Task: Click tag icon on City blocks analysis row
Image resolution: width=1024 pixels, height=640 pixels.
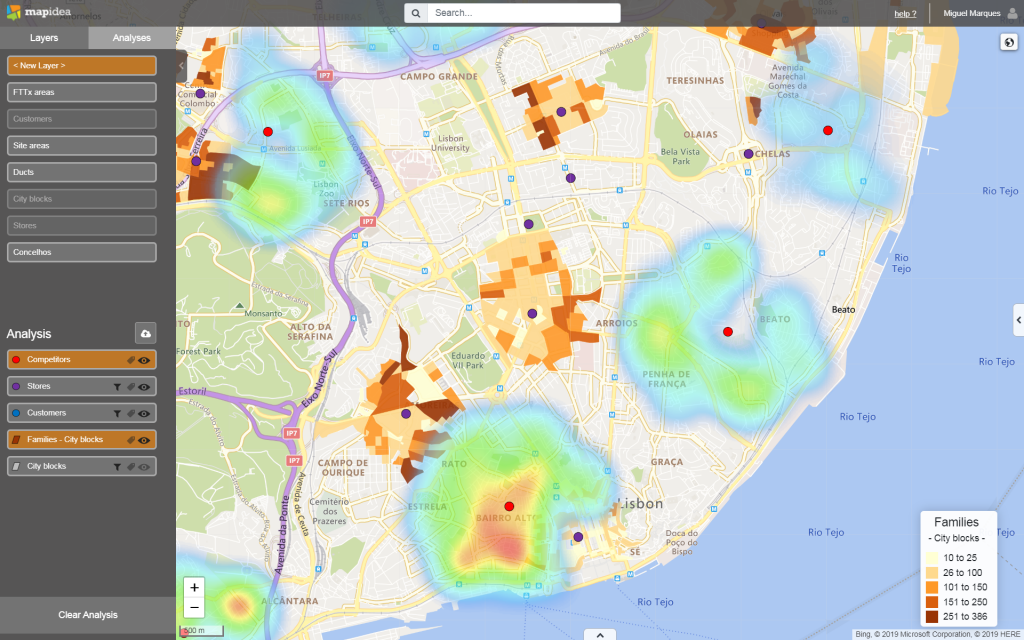Action: 131,467
